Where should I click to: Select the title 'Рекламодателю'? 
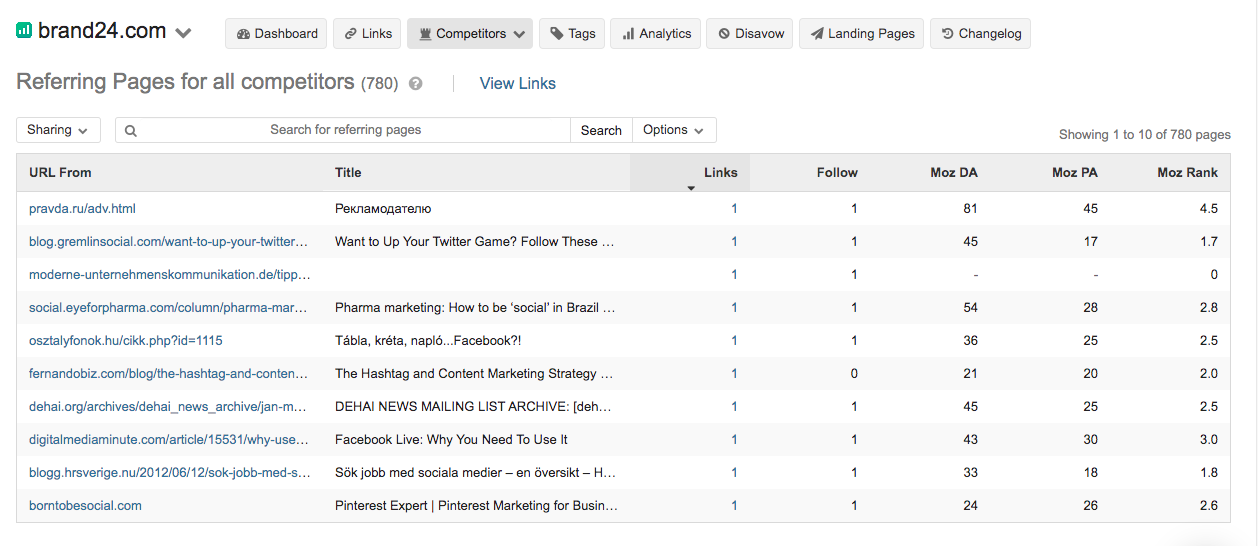[383, 209]
